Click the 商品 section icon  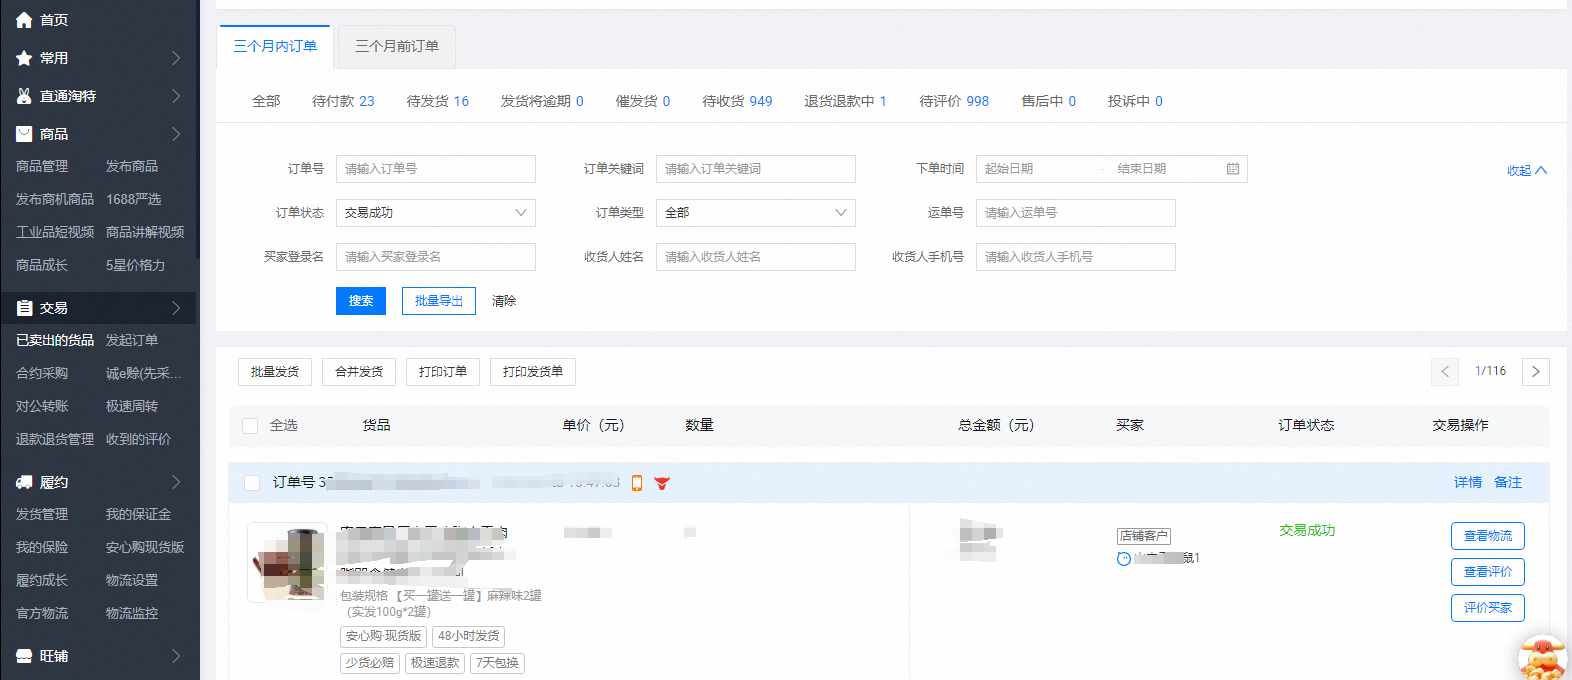24,134
